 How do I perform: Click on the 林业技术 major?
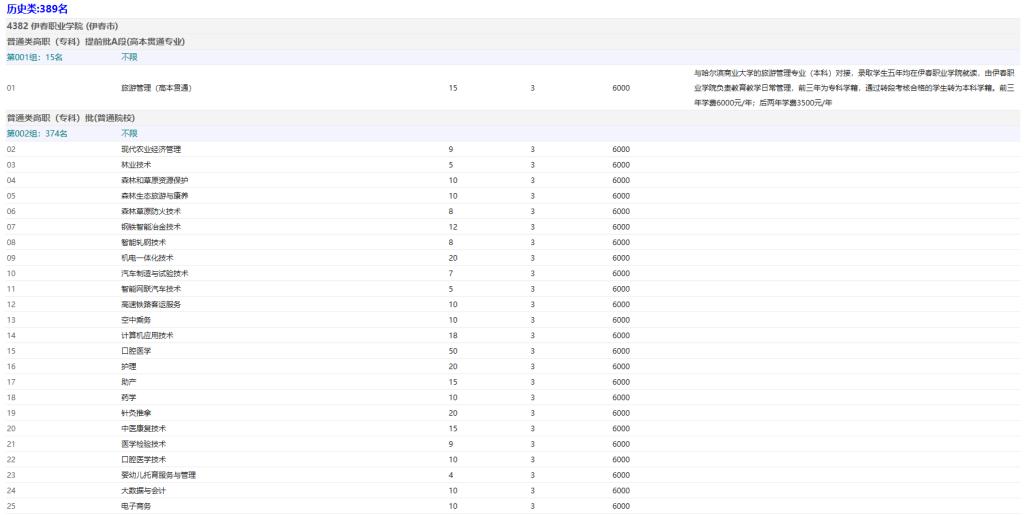click(136, 165)
